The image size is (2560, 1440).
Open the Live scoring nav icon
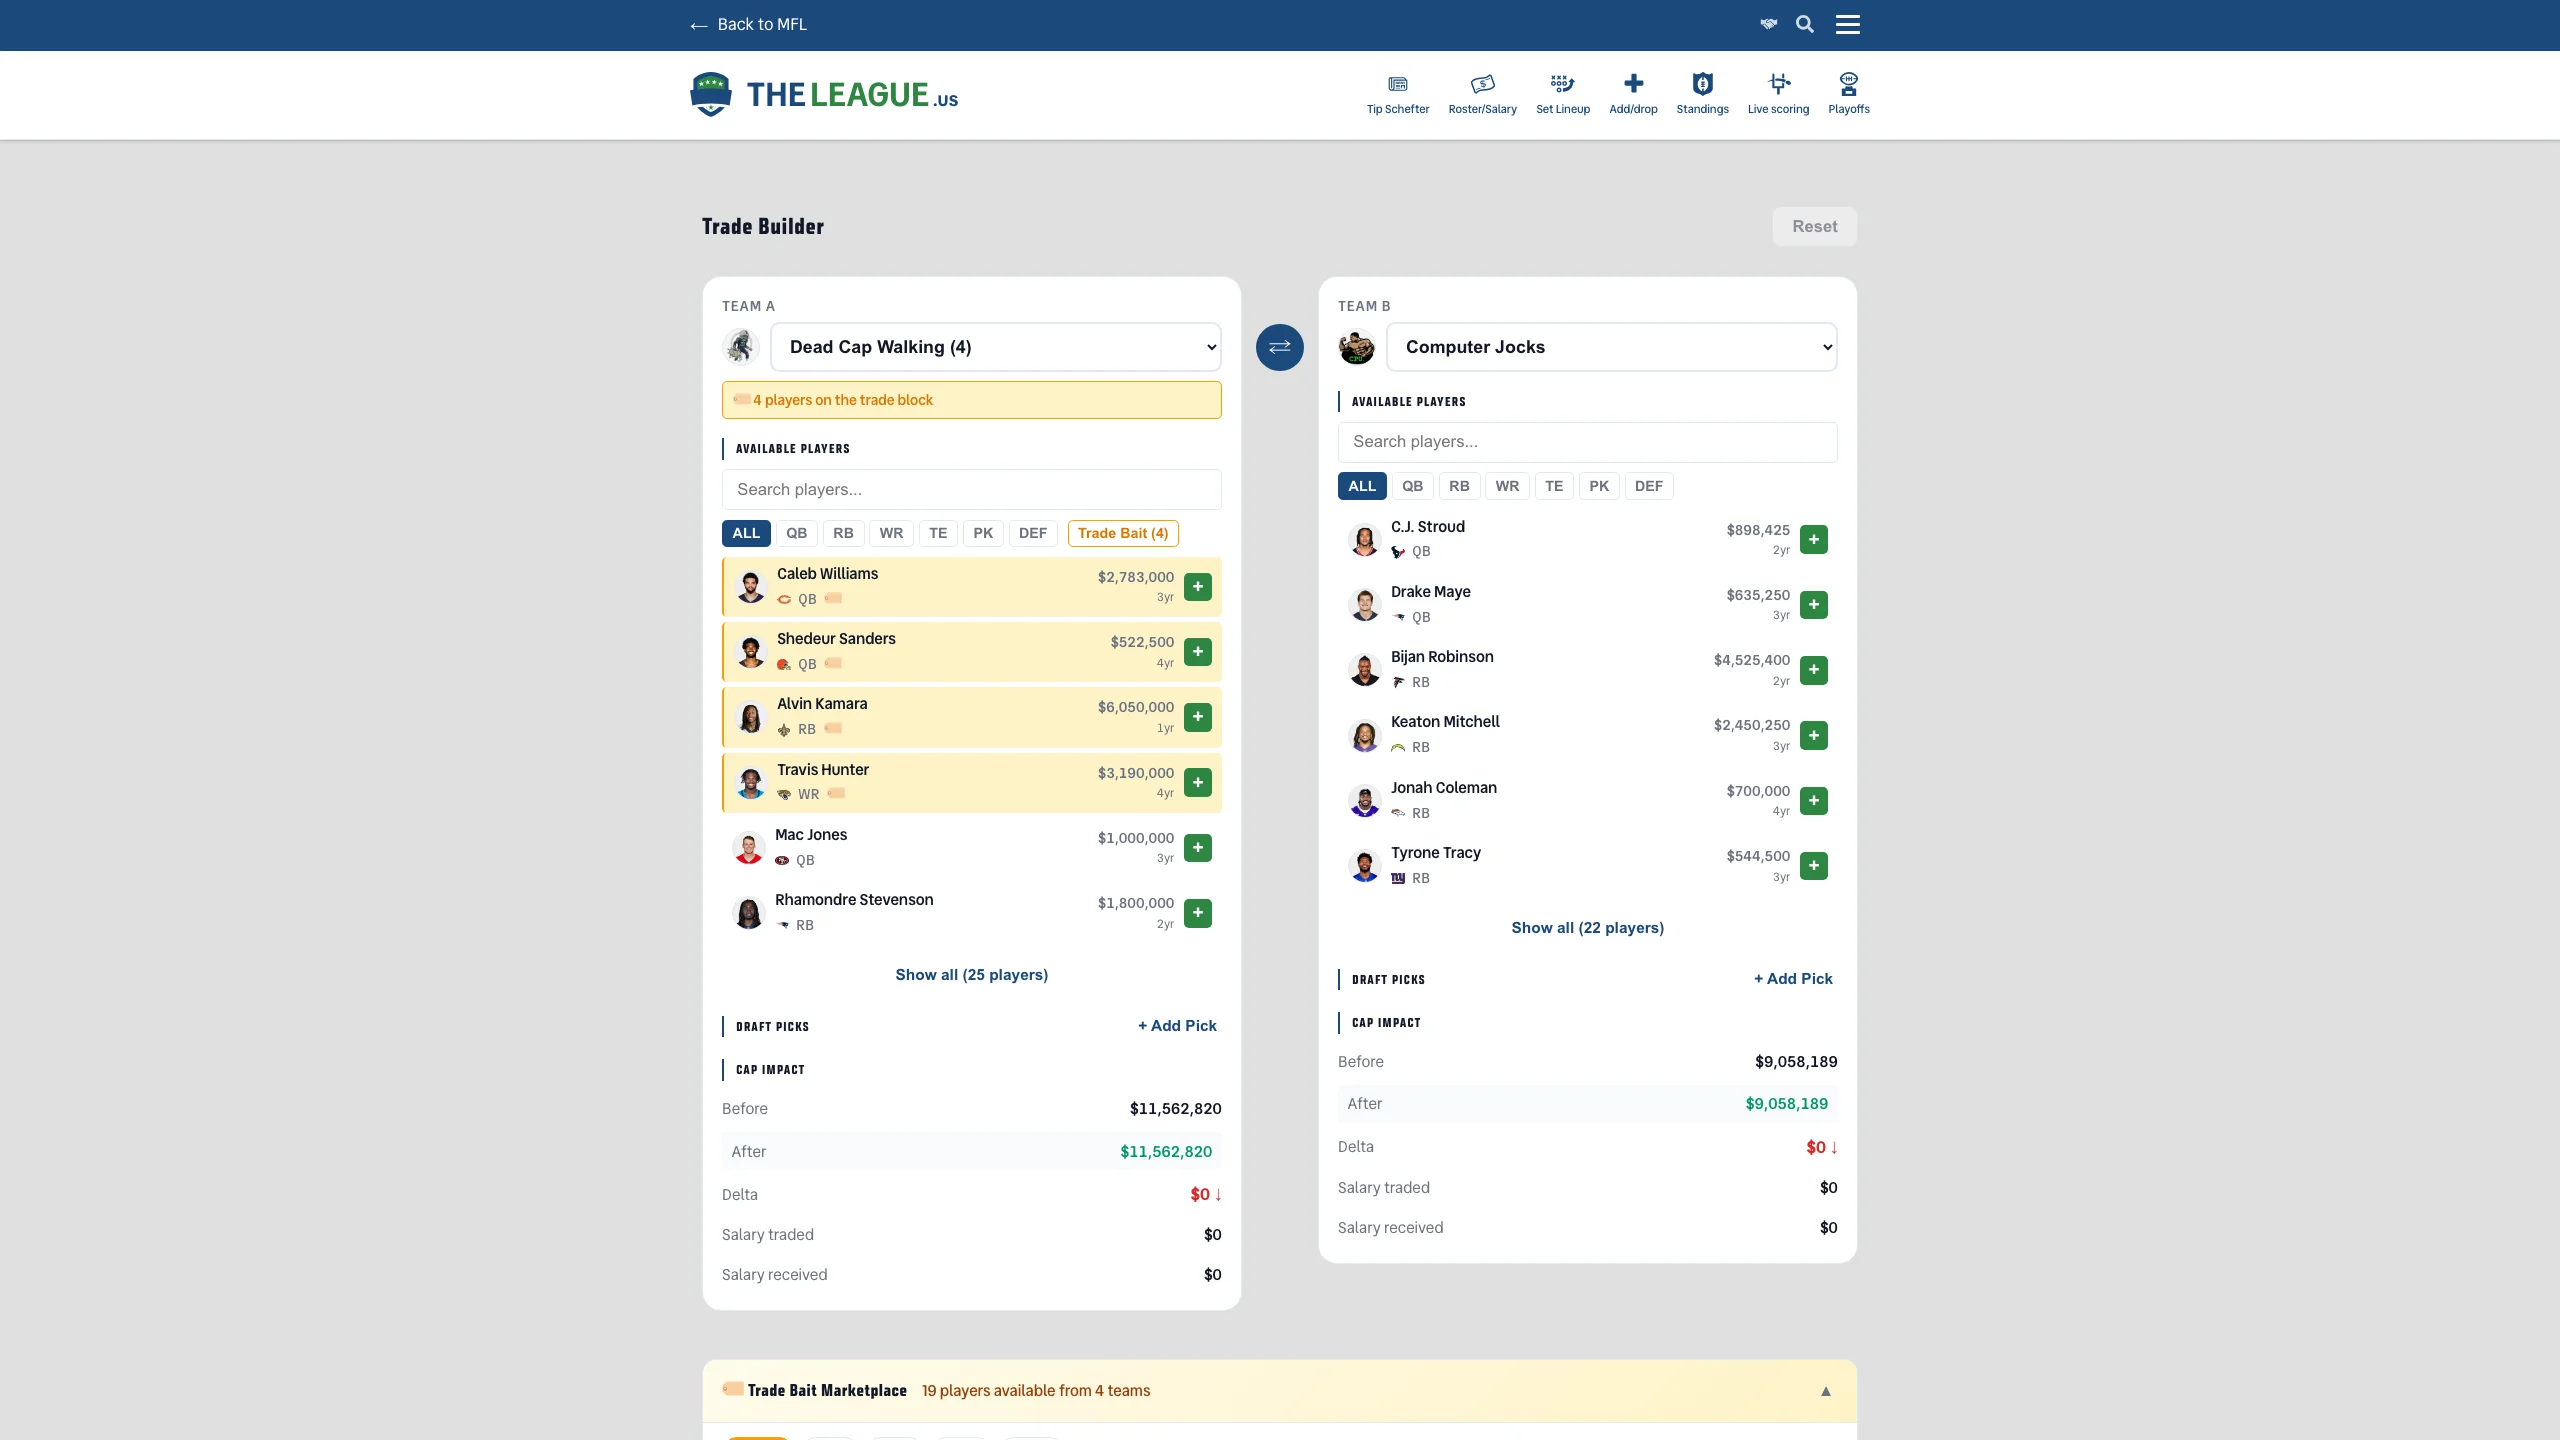click(x=1778, y=94)
